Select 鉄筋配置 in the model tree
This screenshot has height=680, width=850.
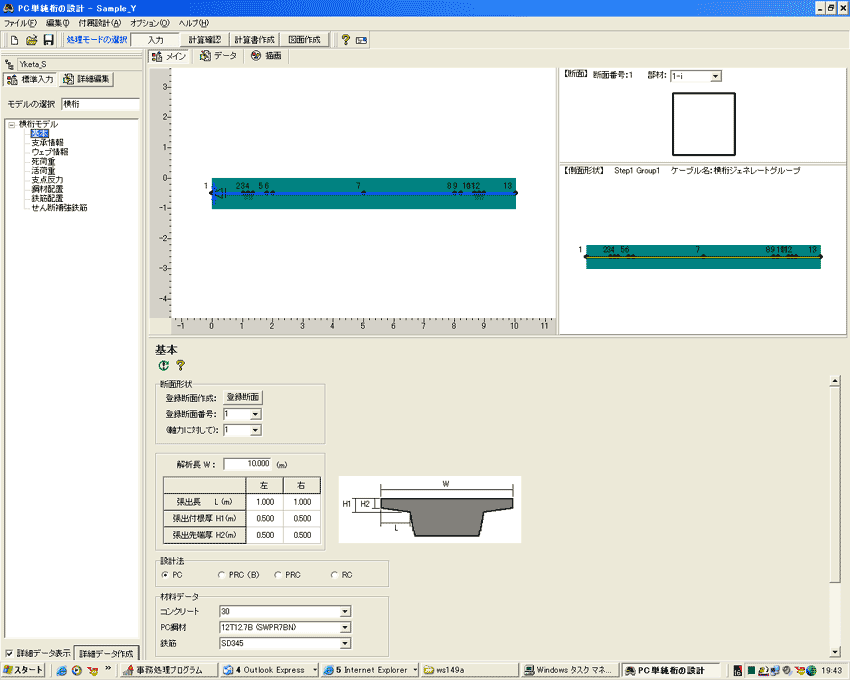click(47, 198)
